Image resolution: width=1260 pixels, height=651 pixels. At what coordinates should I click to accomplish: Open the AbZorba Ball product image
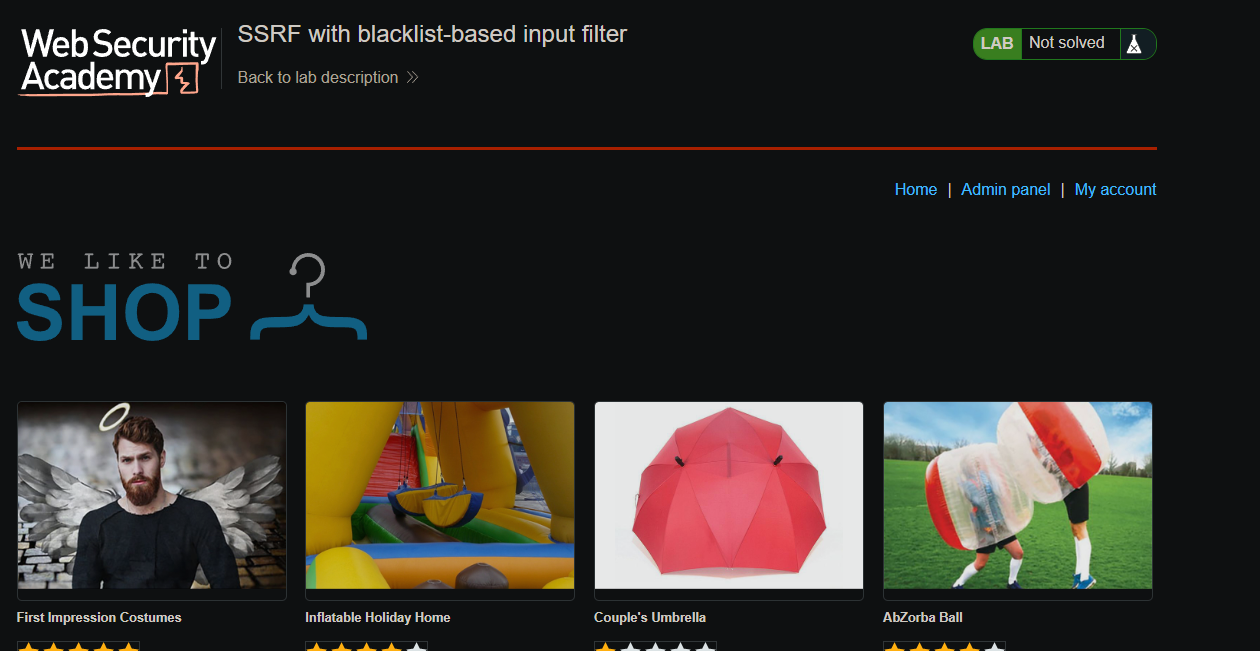(x=1018, y=496)
